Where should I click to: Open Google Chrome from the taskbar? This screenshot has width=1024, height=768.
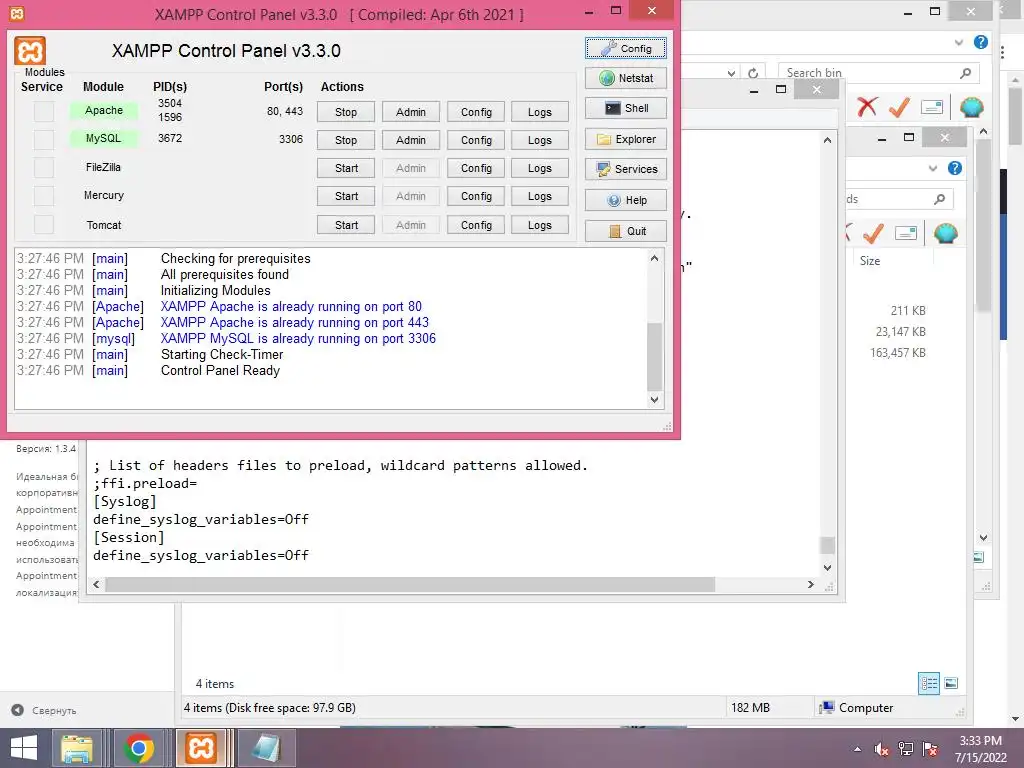click(138, 748)
